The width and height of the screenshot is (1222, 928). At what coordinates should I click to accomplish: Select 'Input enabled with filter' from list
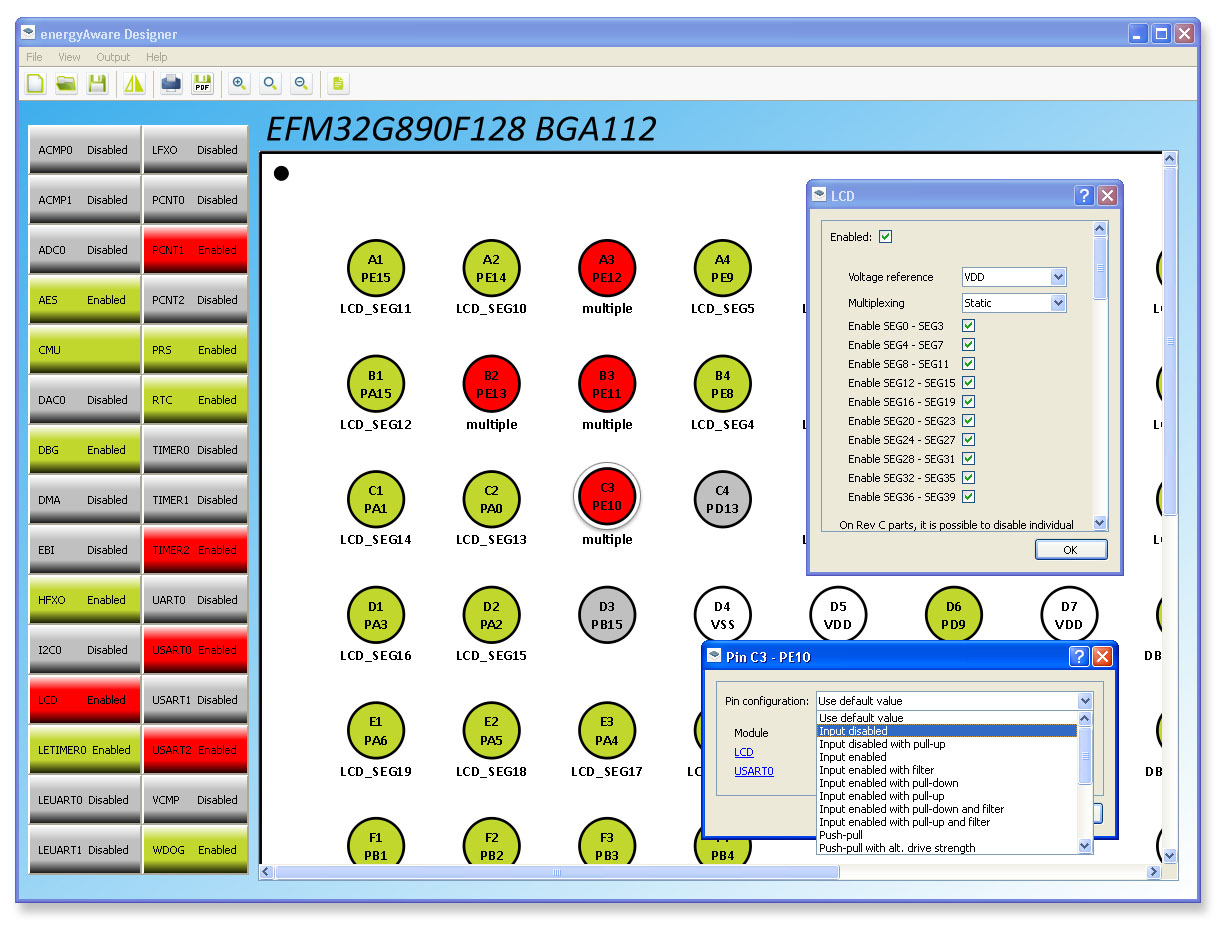[x=876, y=770]
